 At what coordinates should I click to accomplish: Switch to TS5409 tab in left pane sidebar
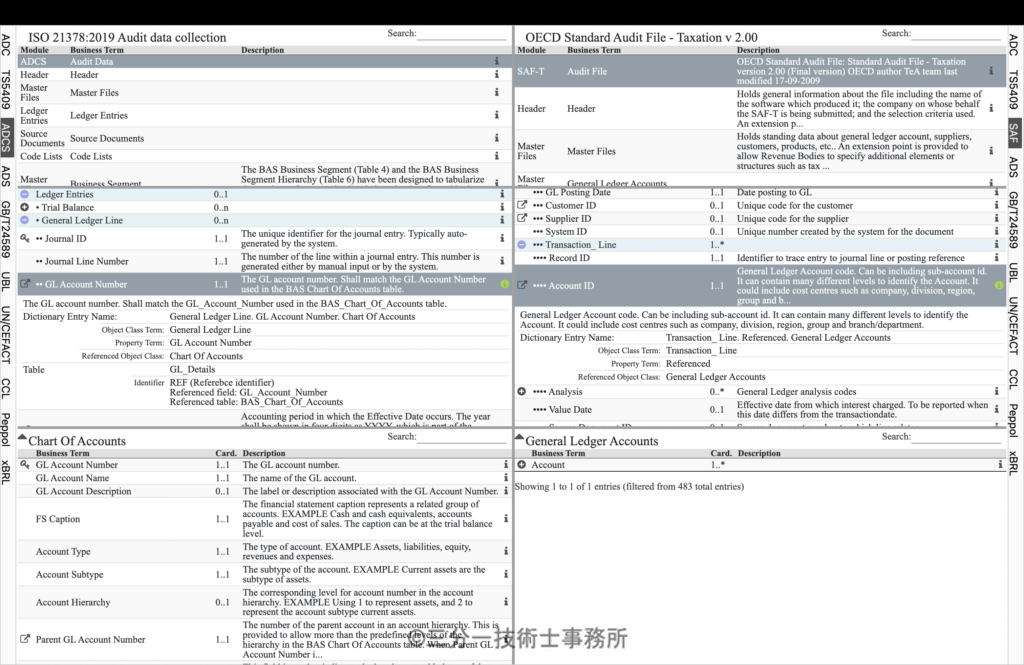(6, 89)
